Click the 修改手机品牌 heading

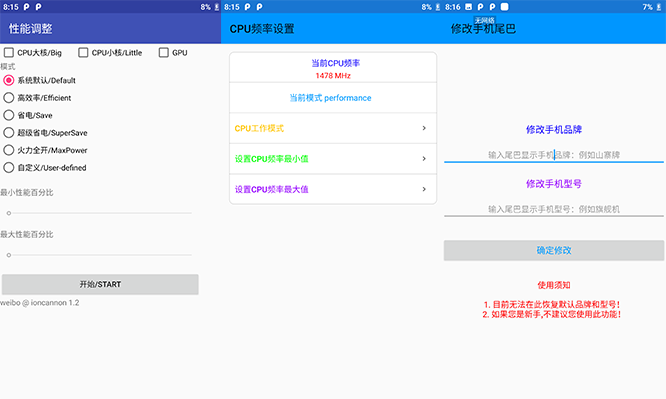coord(554,130)
